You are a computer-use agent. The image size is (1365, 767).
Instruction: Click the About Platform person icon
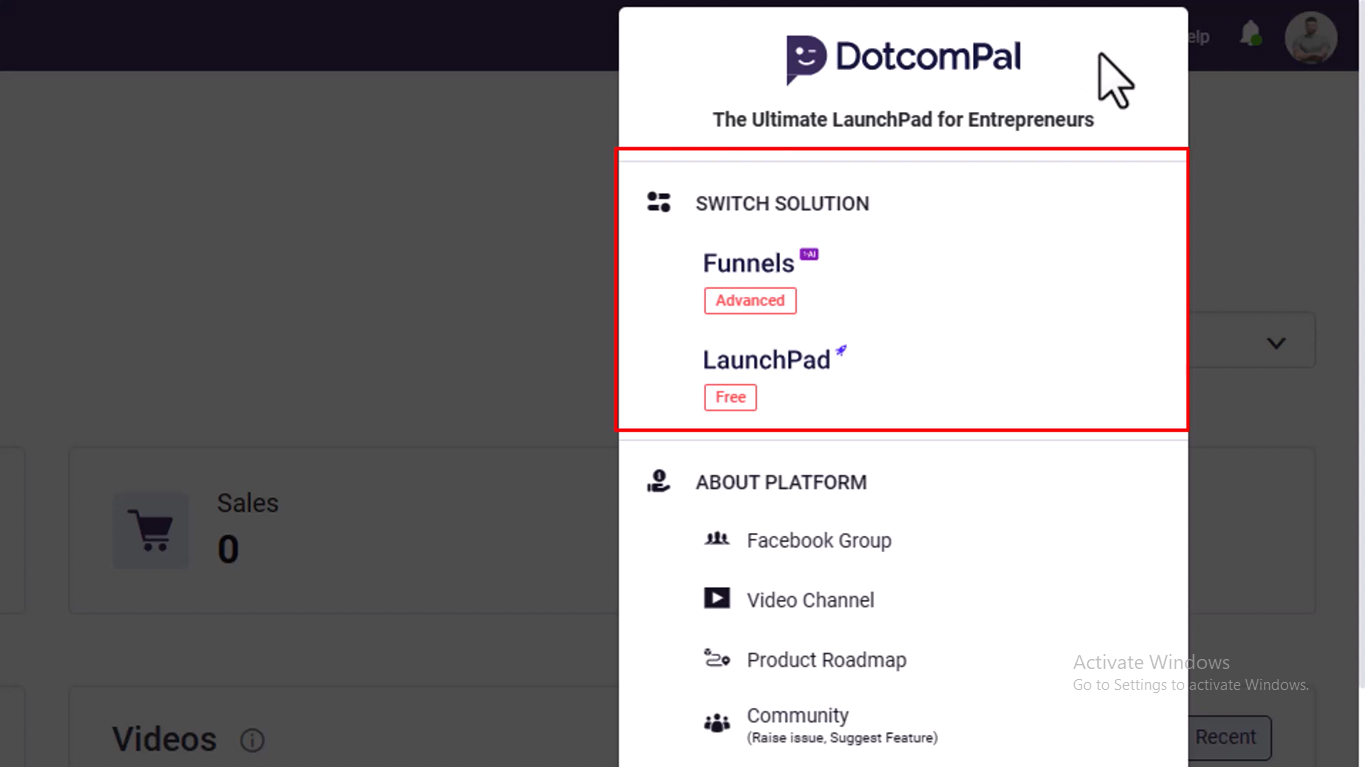[658, 481]
